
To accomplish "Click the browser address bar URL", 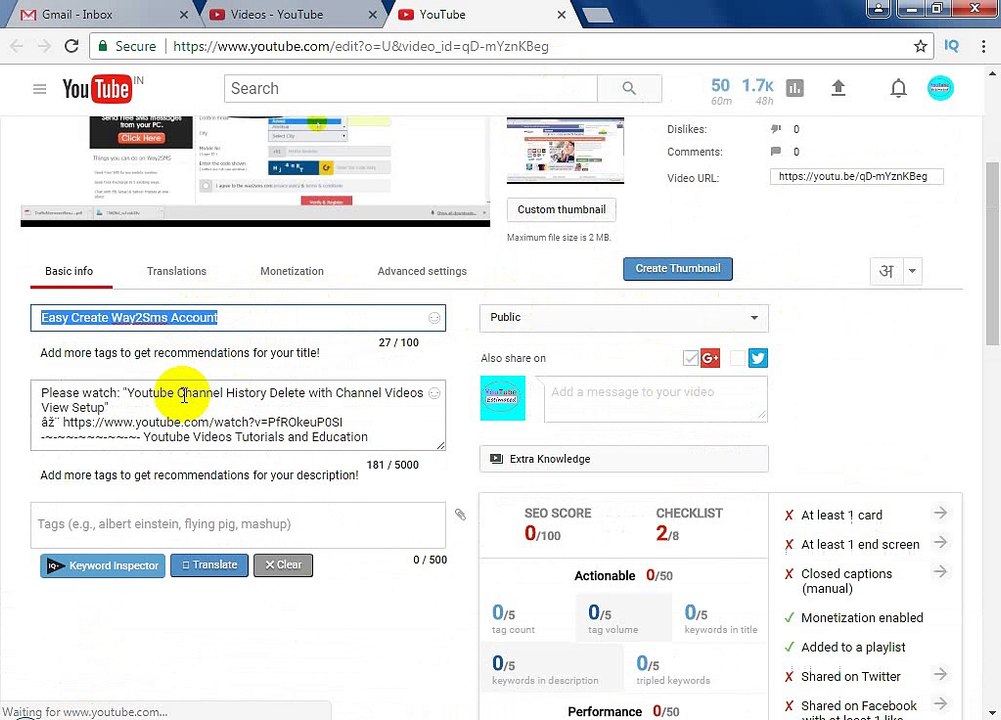I will (361, 46).
